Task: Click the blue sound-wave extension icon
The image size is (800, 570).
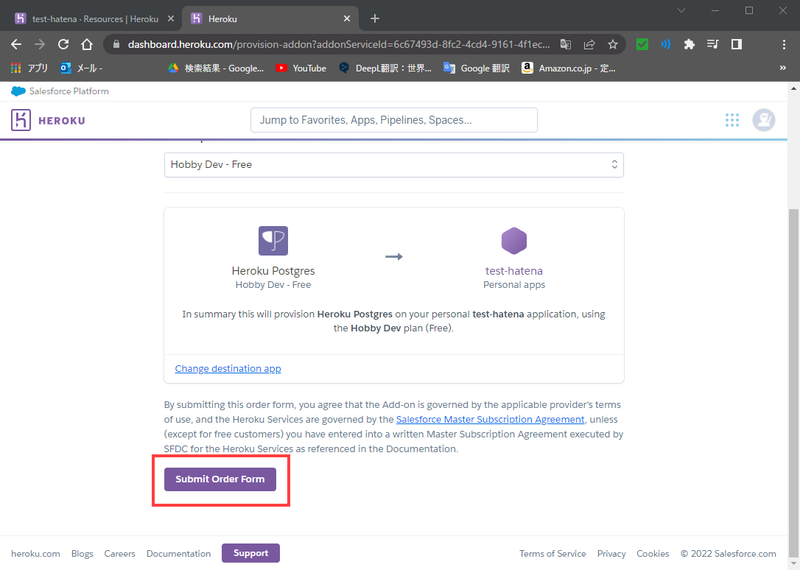Action: (666, 44)
